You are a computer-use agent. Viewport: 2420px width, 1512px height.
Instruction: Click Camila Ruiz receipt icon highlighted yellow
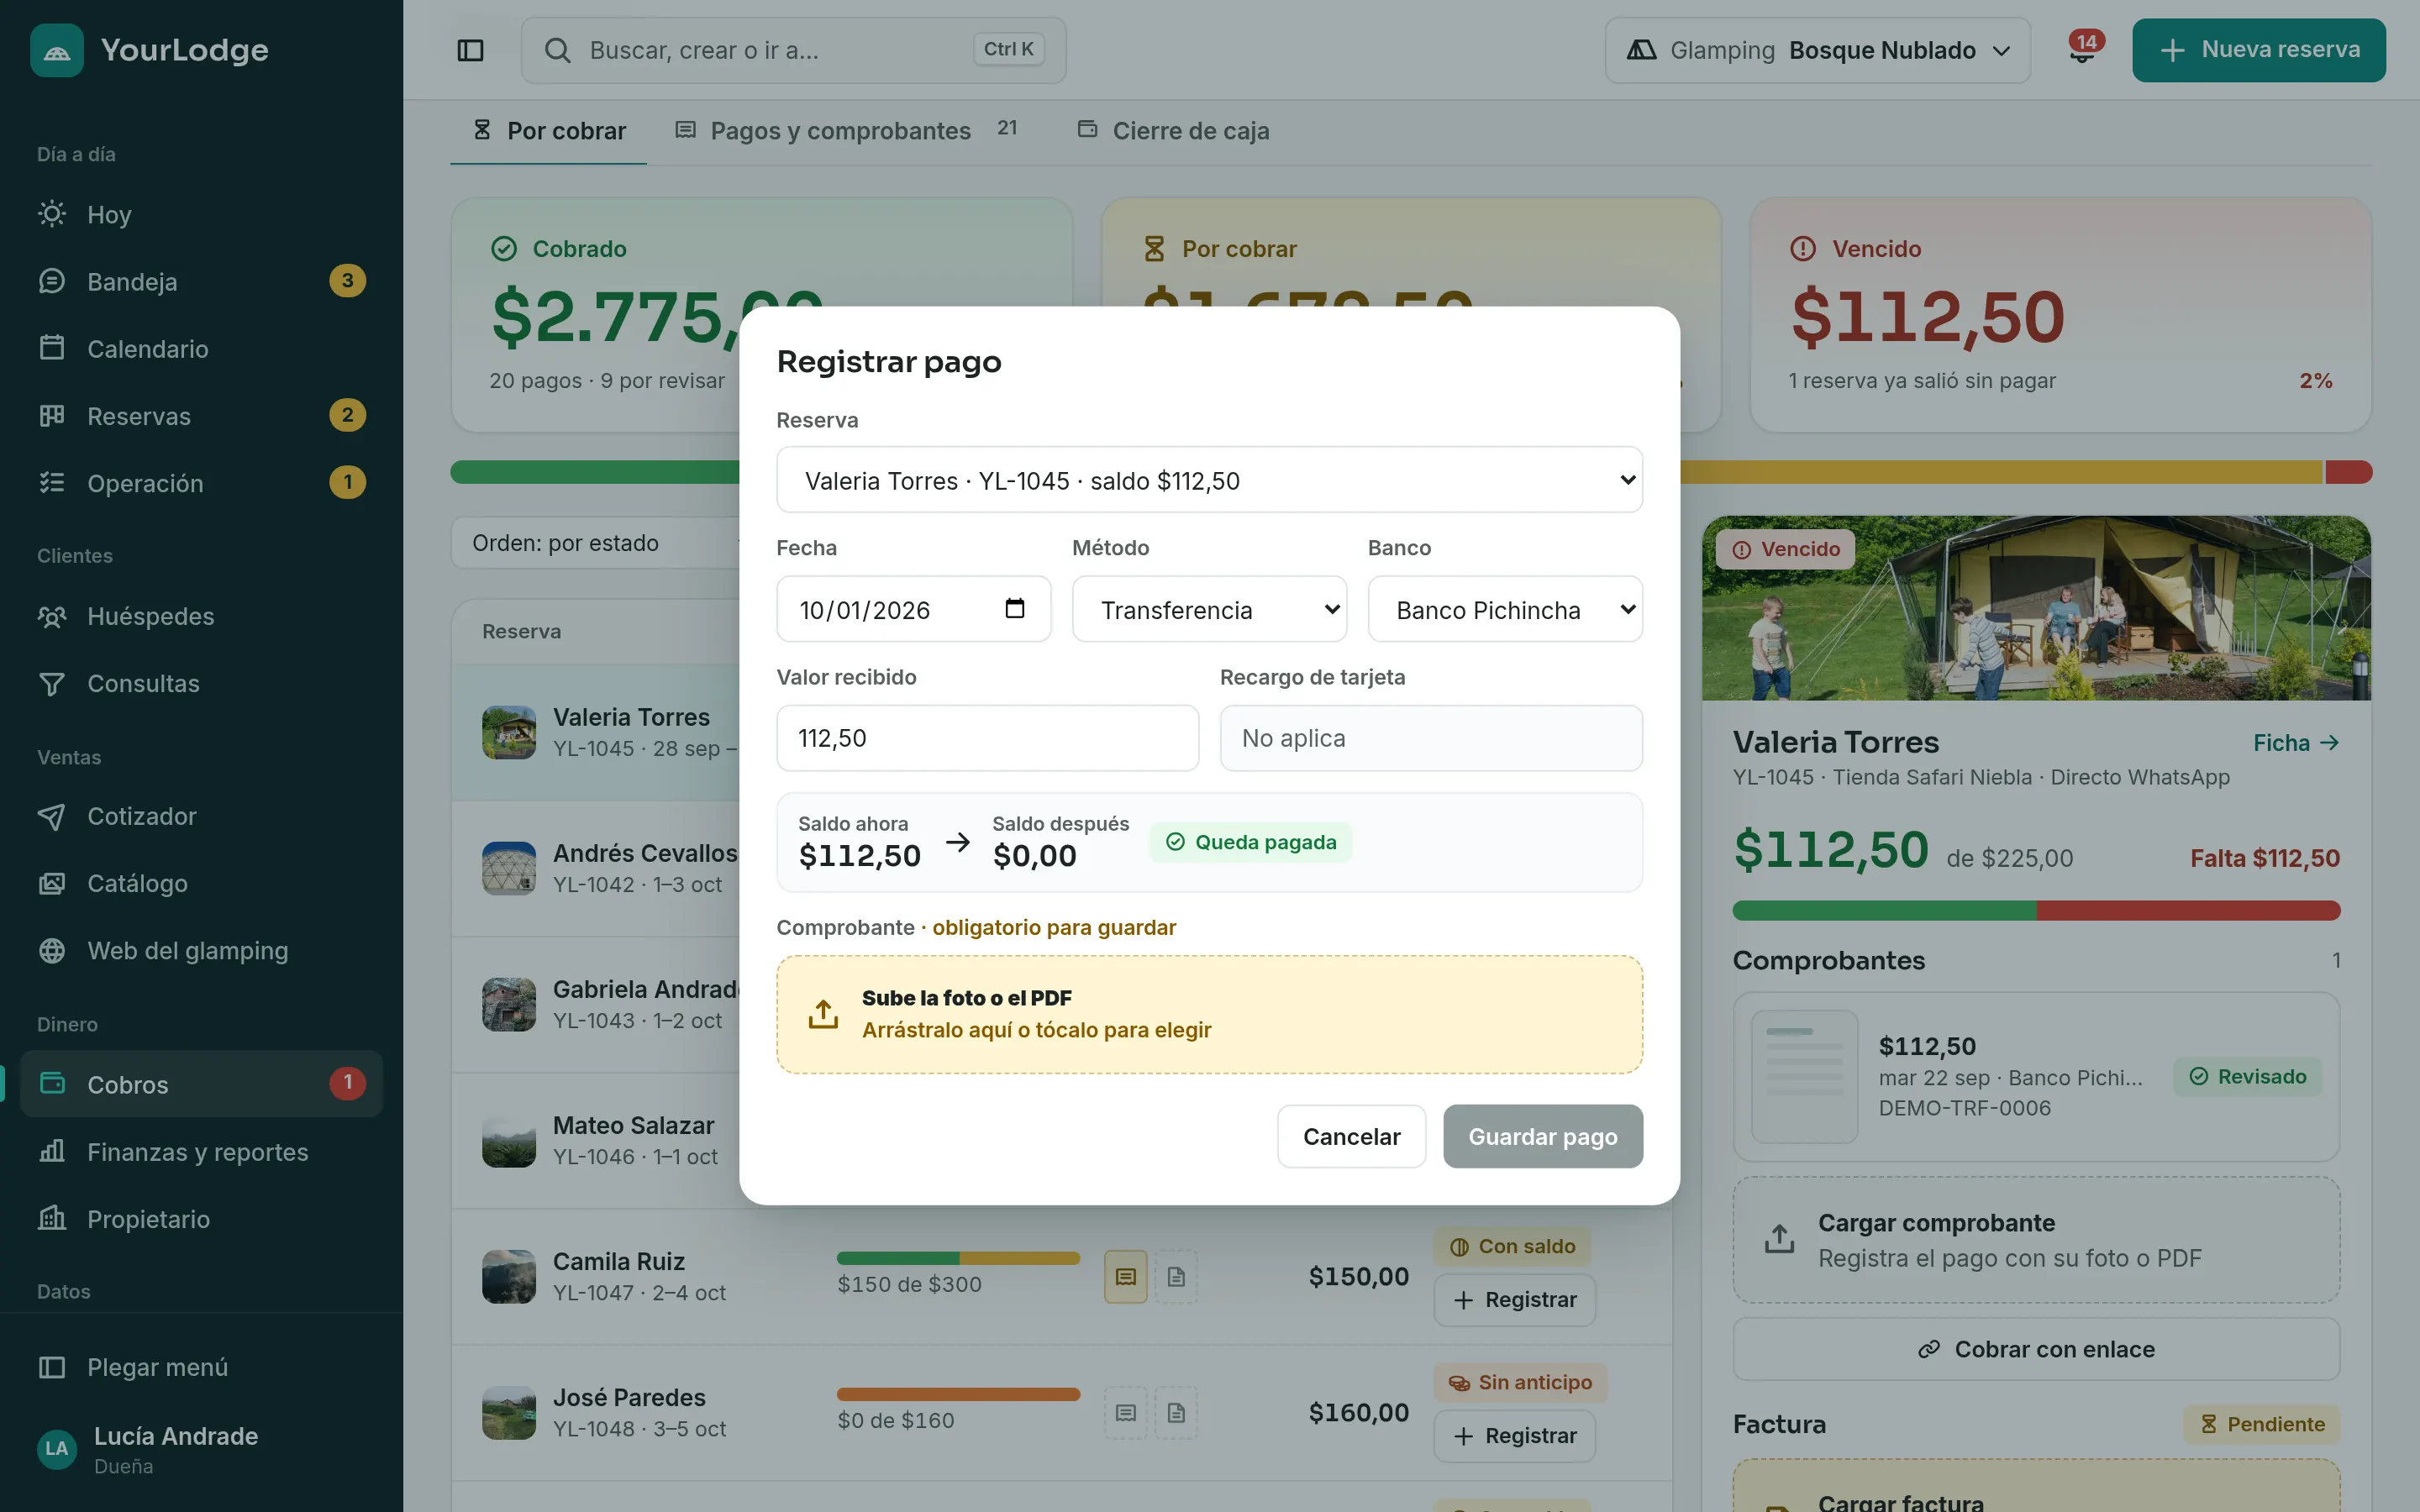pyautogui.click(x=1125, y=1276)
